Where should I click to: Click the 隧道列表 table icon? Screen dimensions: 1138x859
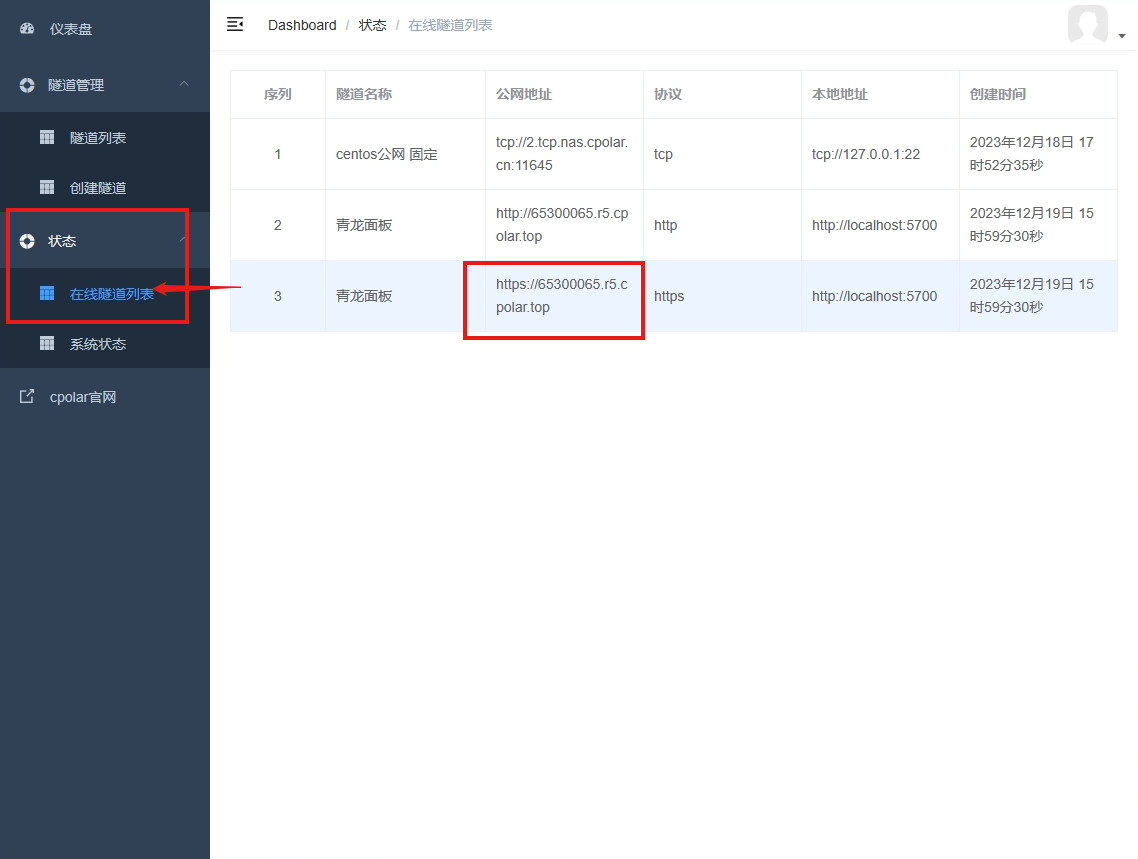(47, 137)
